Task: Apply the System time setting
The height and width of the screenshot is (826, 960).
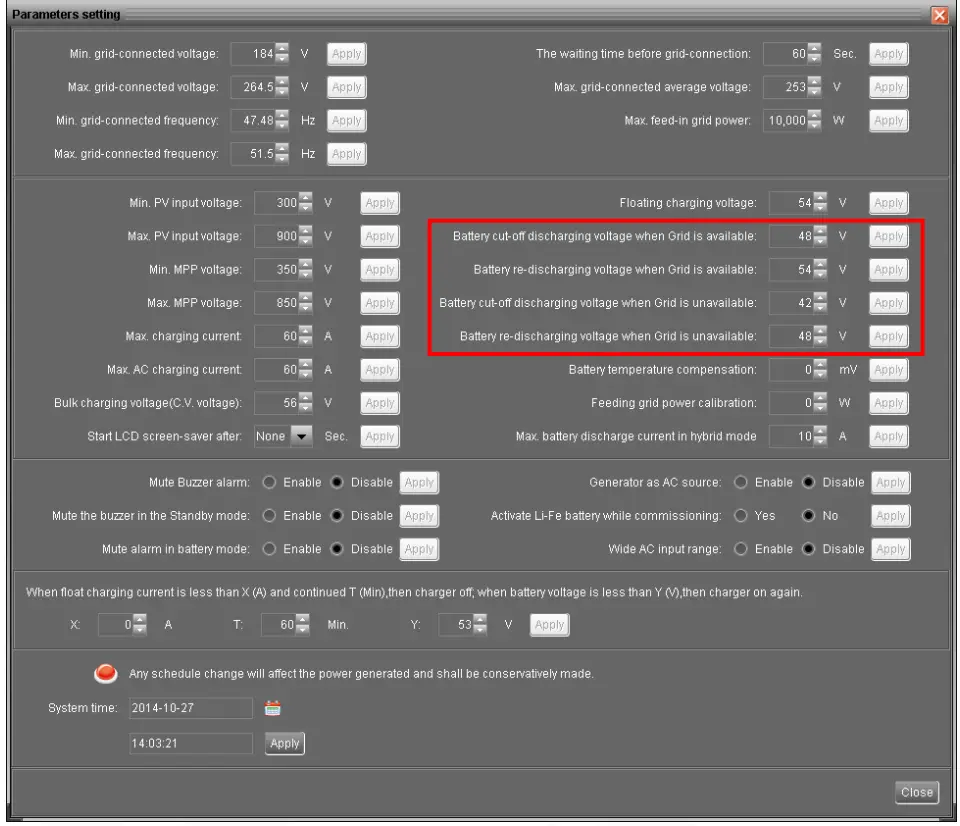Action: pos(285,743)
